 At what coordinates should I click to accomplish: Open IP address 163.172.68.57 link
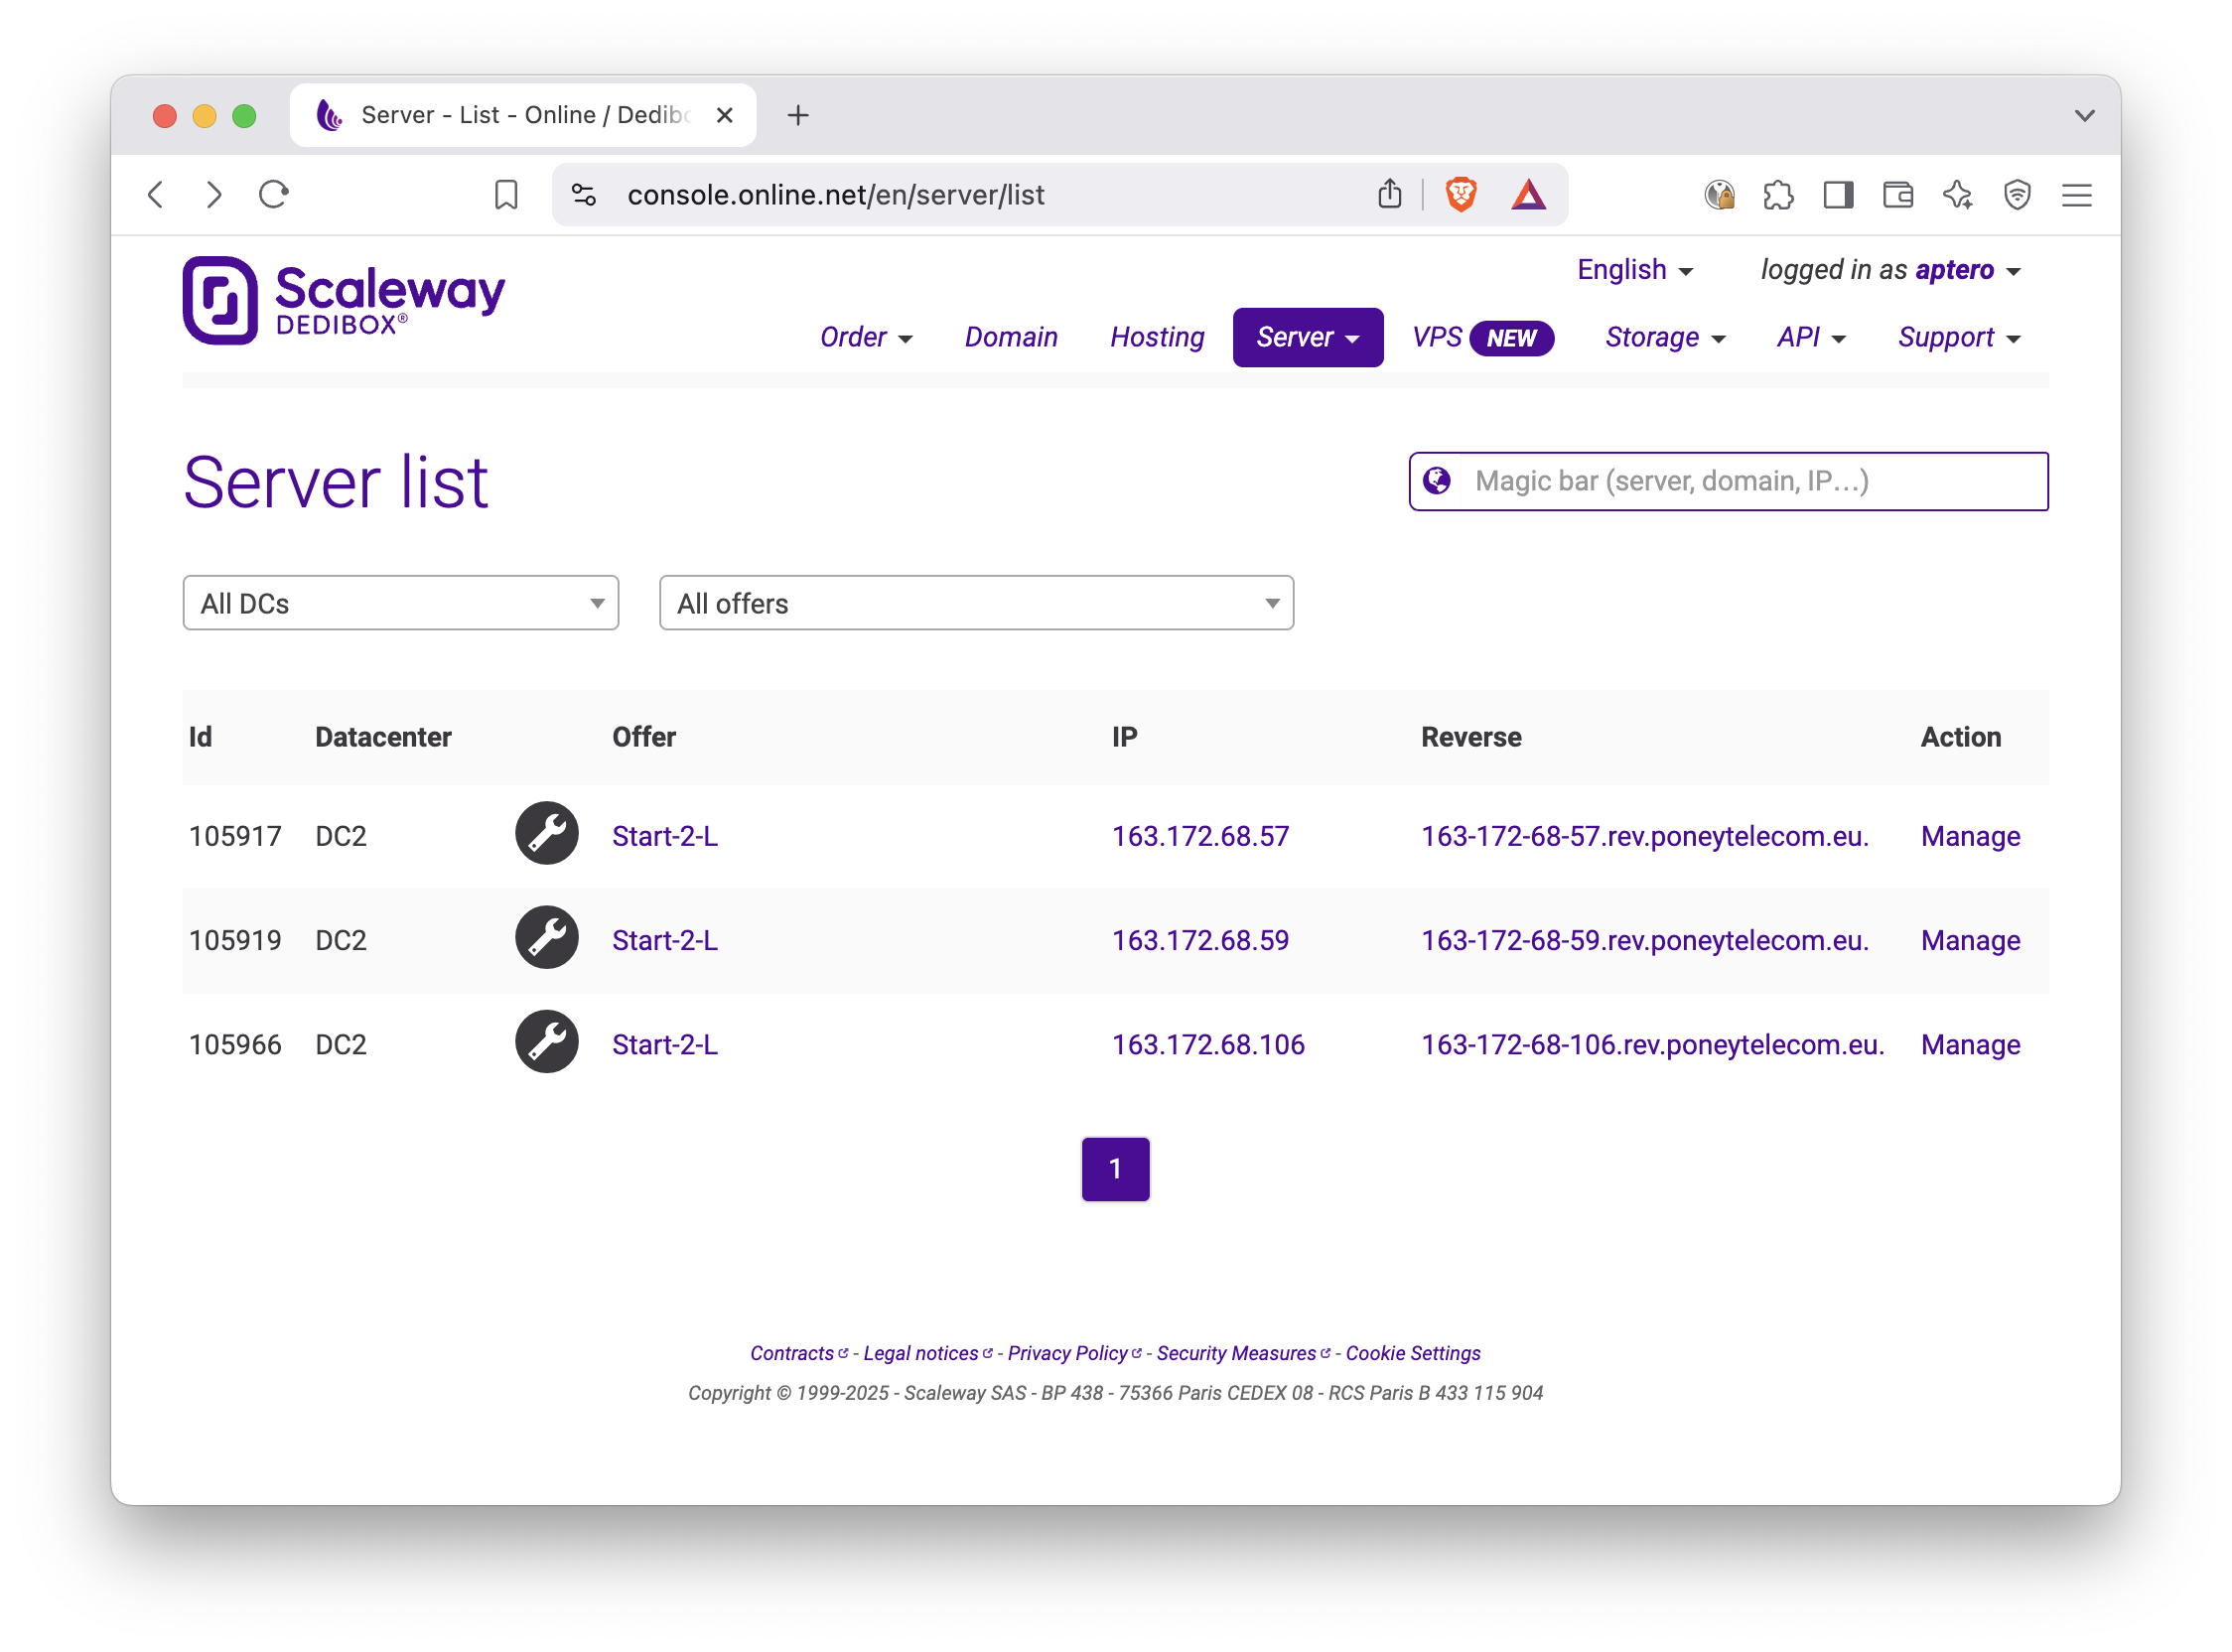coord(1200,836)
